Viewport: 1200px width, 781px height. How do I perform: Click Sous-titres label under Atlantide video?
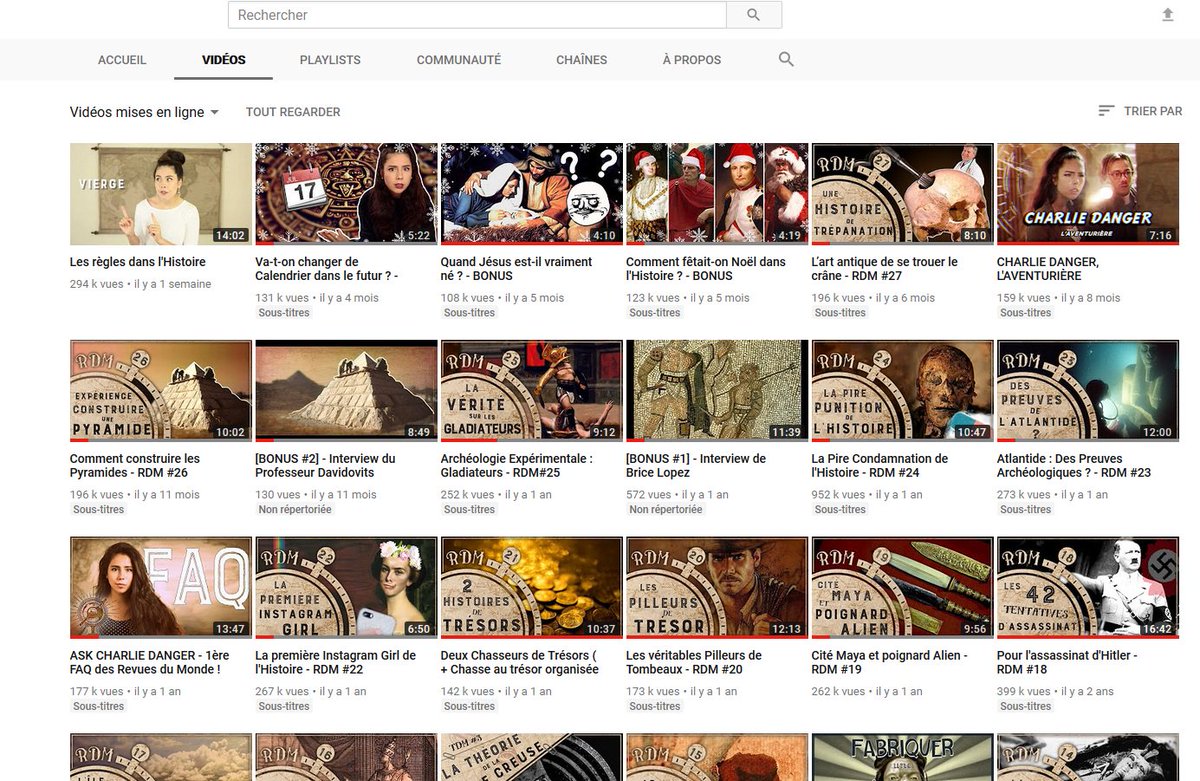coord(1025,509)
